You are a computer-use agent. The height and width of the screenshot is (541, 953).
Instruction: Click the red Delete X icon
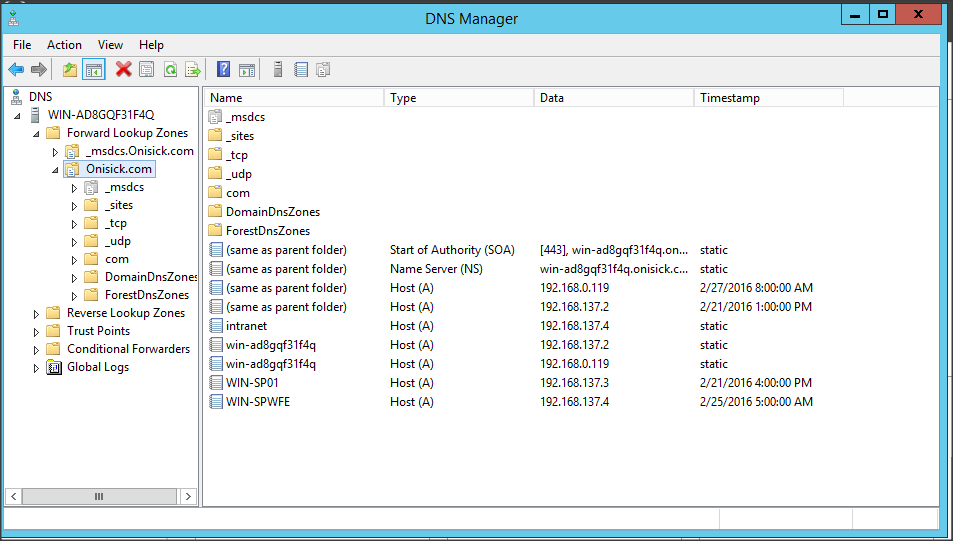pos(123,70)
